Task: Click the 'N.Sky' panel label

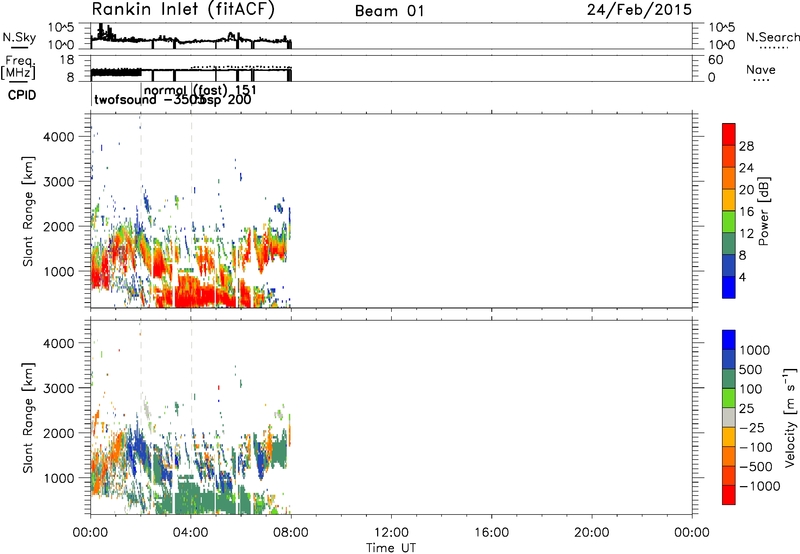Action: tap(19, 37)
